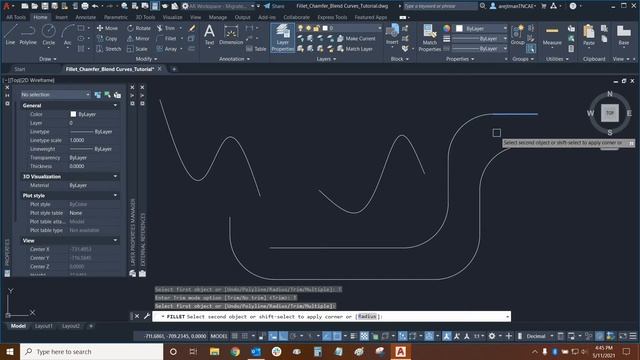Click the ribbon color swatch beside ByLayer
The height and width of the screenshot is (360, 640).
click(x=459, y=29)
